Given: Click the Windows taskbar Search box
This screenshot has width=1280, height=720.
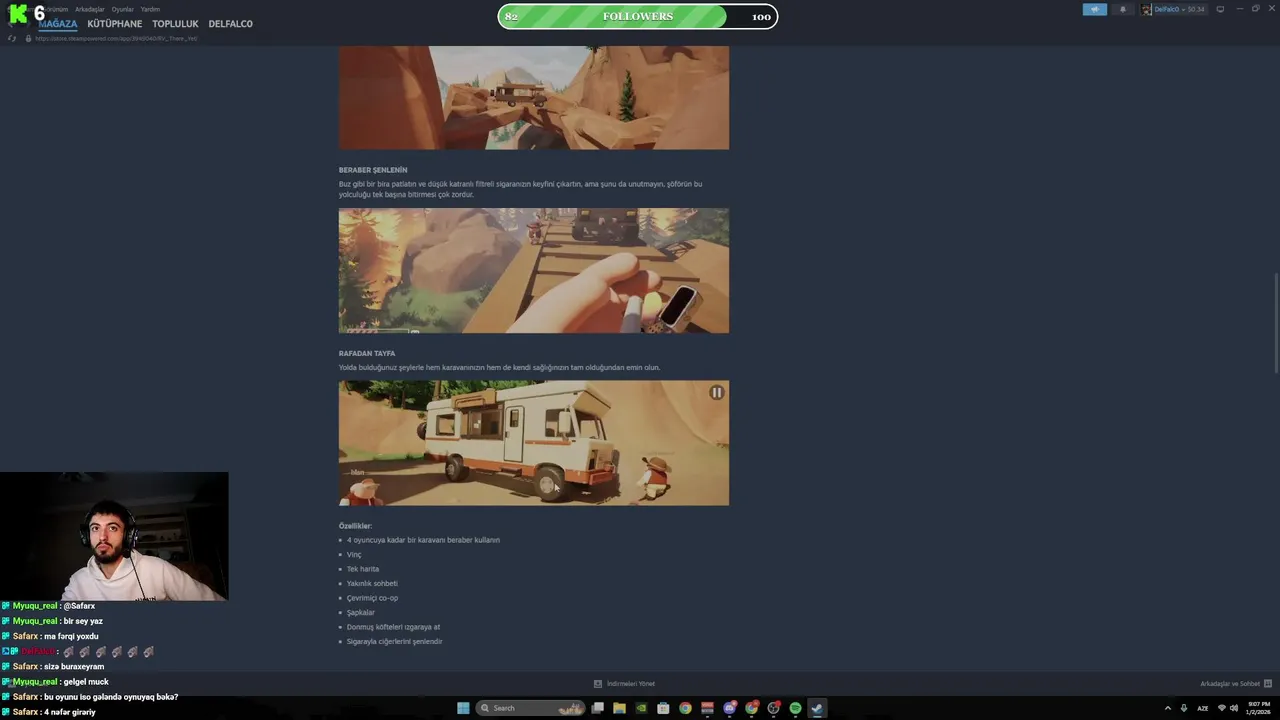Looking at the screenshot, I should coord(531,708).
